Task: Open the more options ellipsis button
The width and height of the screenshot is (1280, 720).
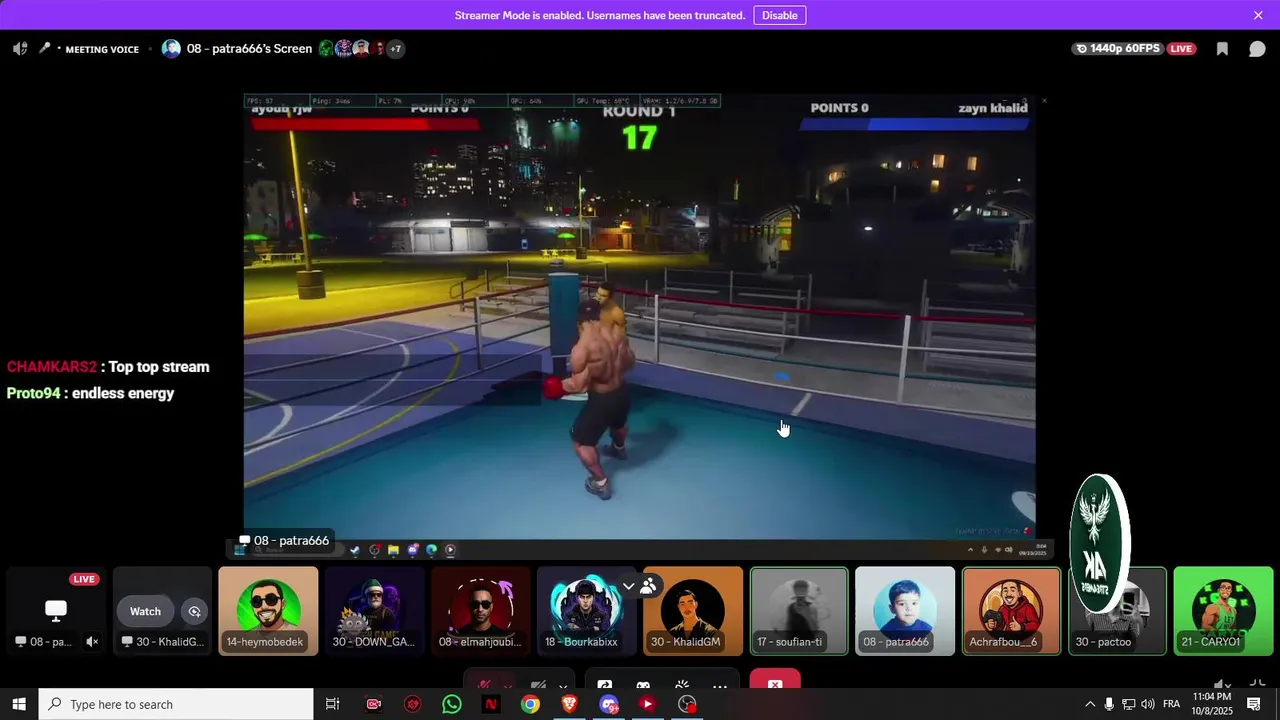Action: pyautogui.click(x=719, y=686)
